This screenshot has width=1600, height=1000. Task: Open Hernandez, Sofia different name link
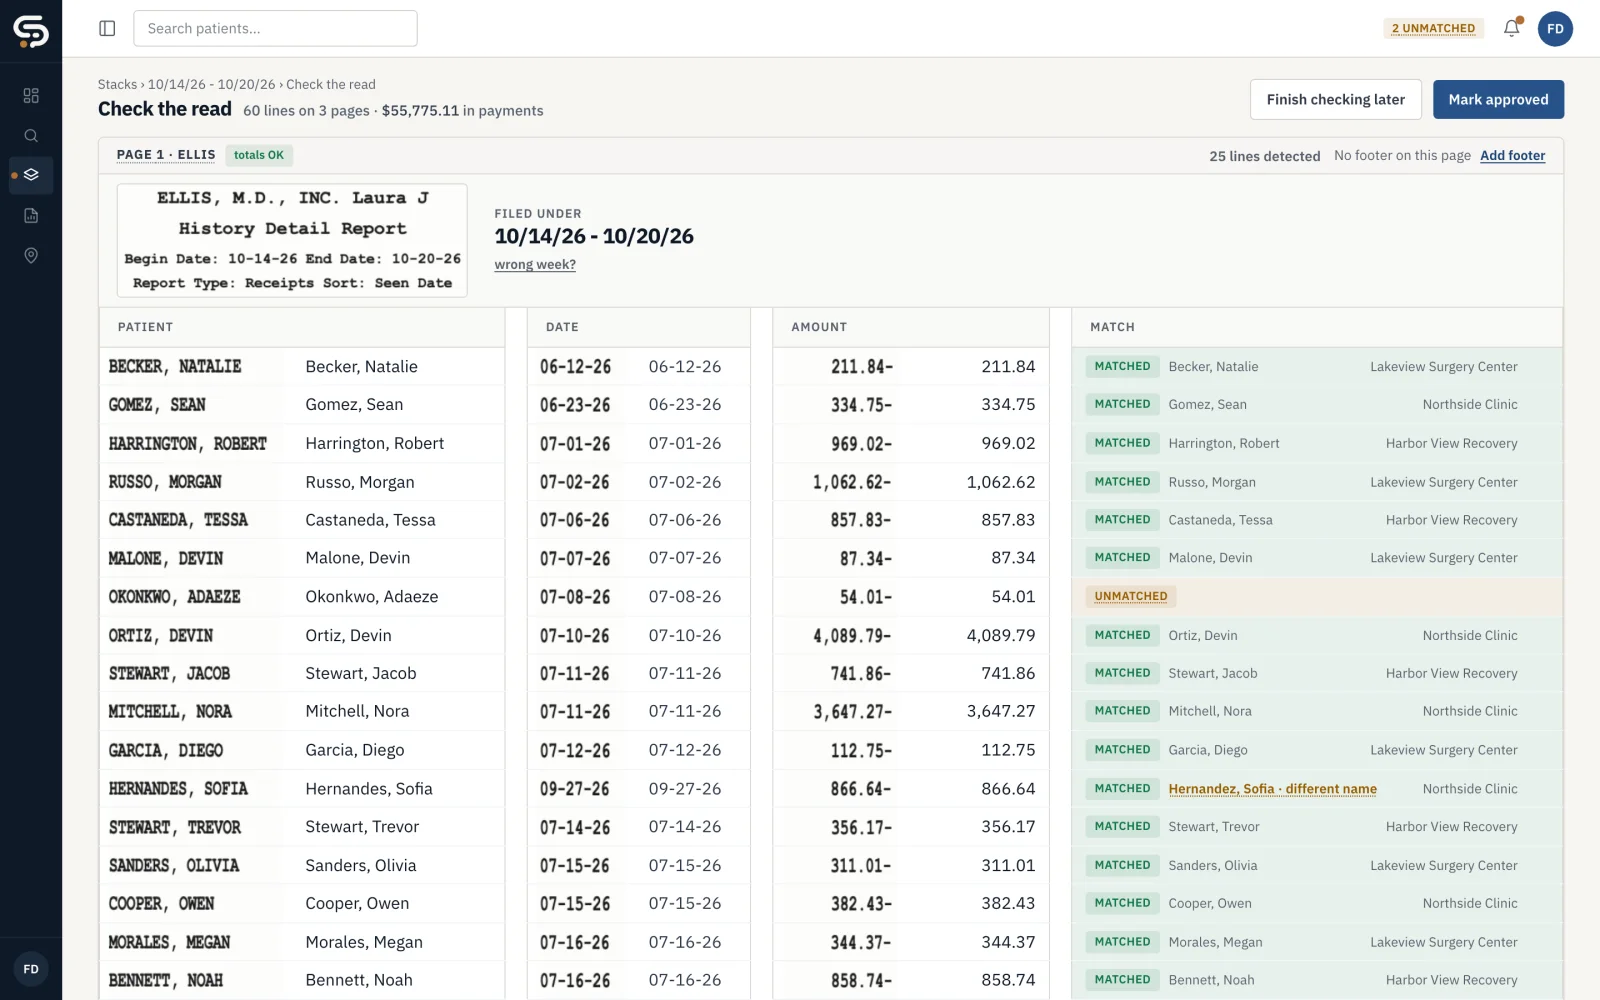tap(1272, 788)
